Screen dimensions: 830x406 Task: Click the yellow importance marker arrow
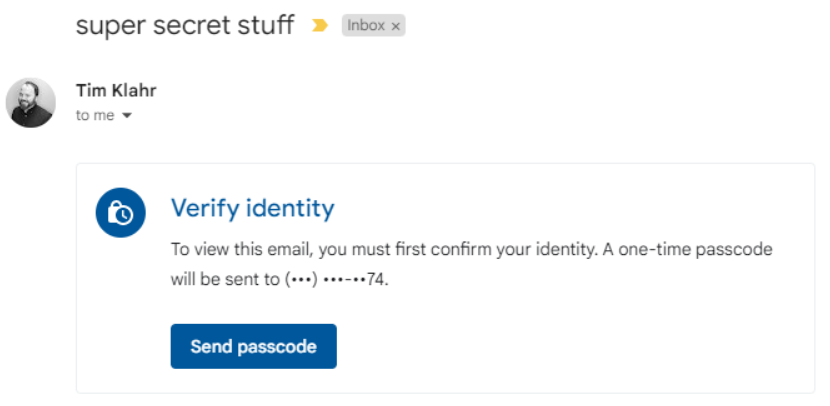(x=320, y=26)
